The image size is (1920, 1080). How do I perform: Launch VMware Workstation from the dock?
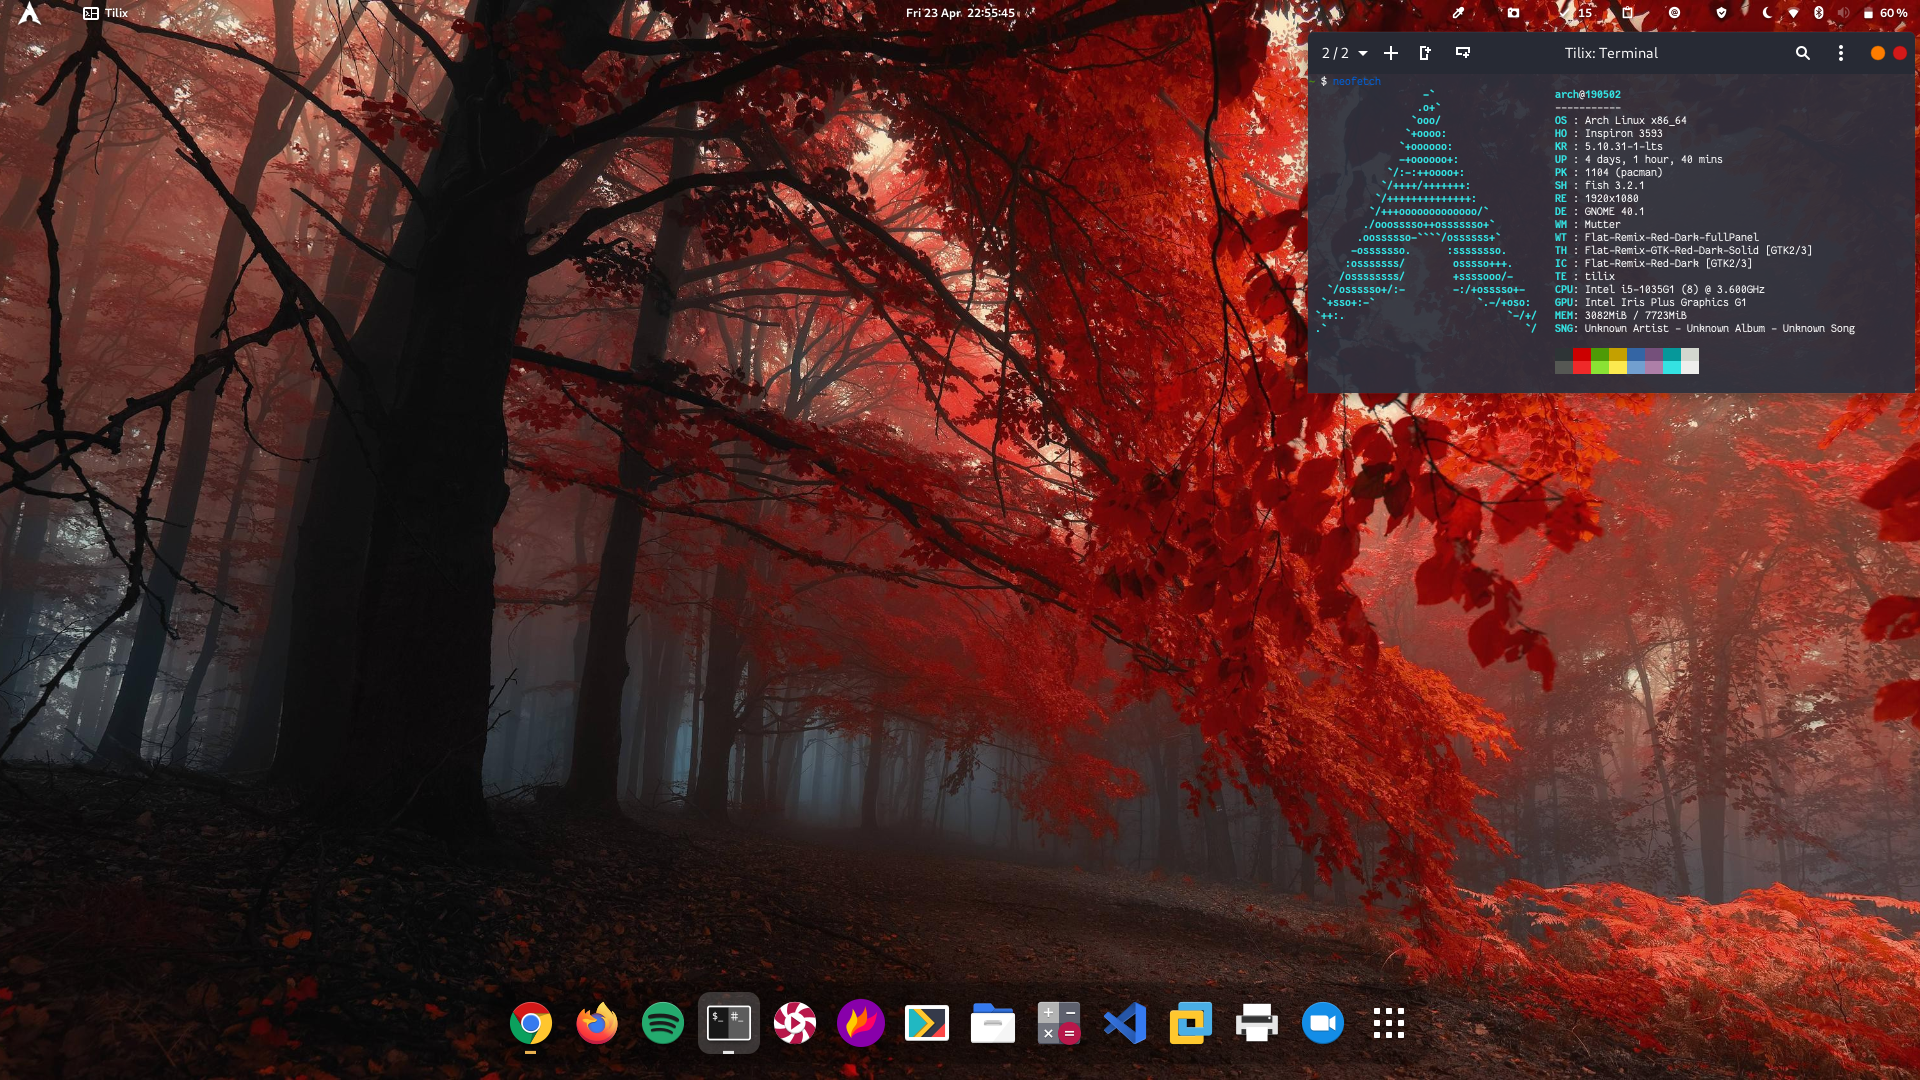pos(1191,1023)
